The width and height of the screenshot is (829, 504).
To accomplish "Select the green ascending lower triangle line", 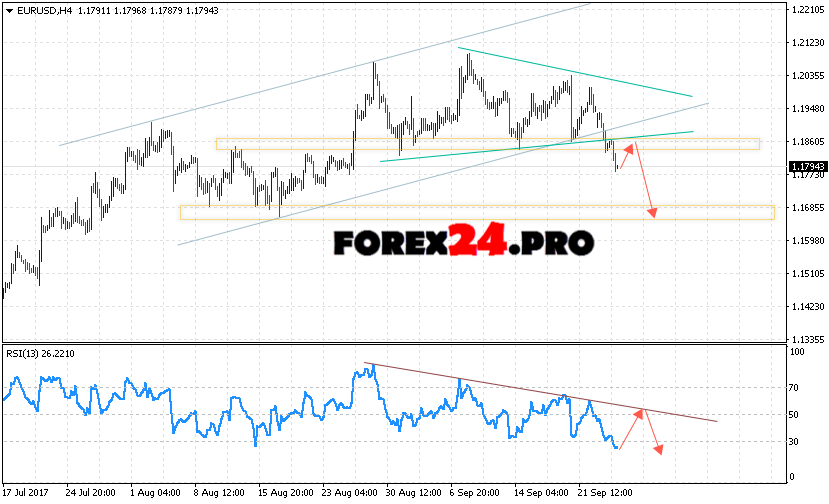I will click(x=535, y=146).
